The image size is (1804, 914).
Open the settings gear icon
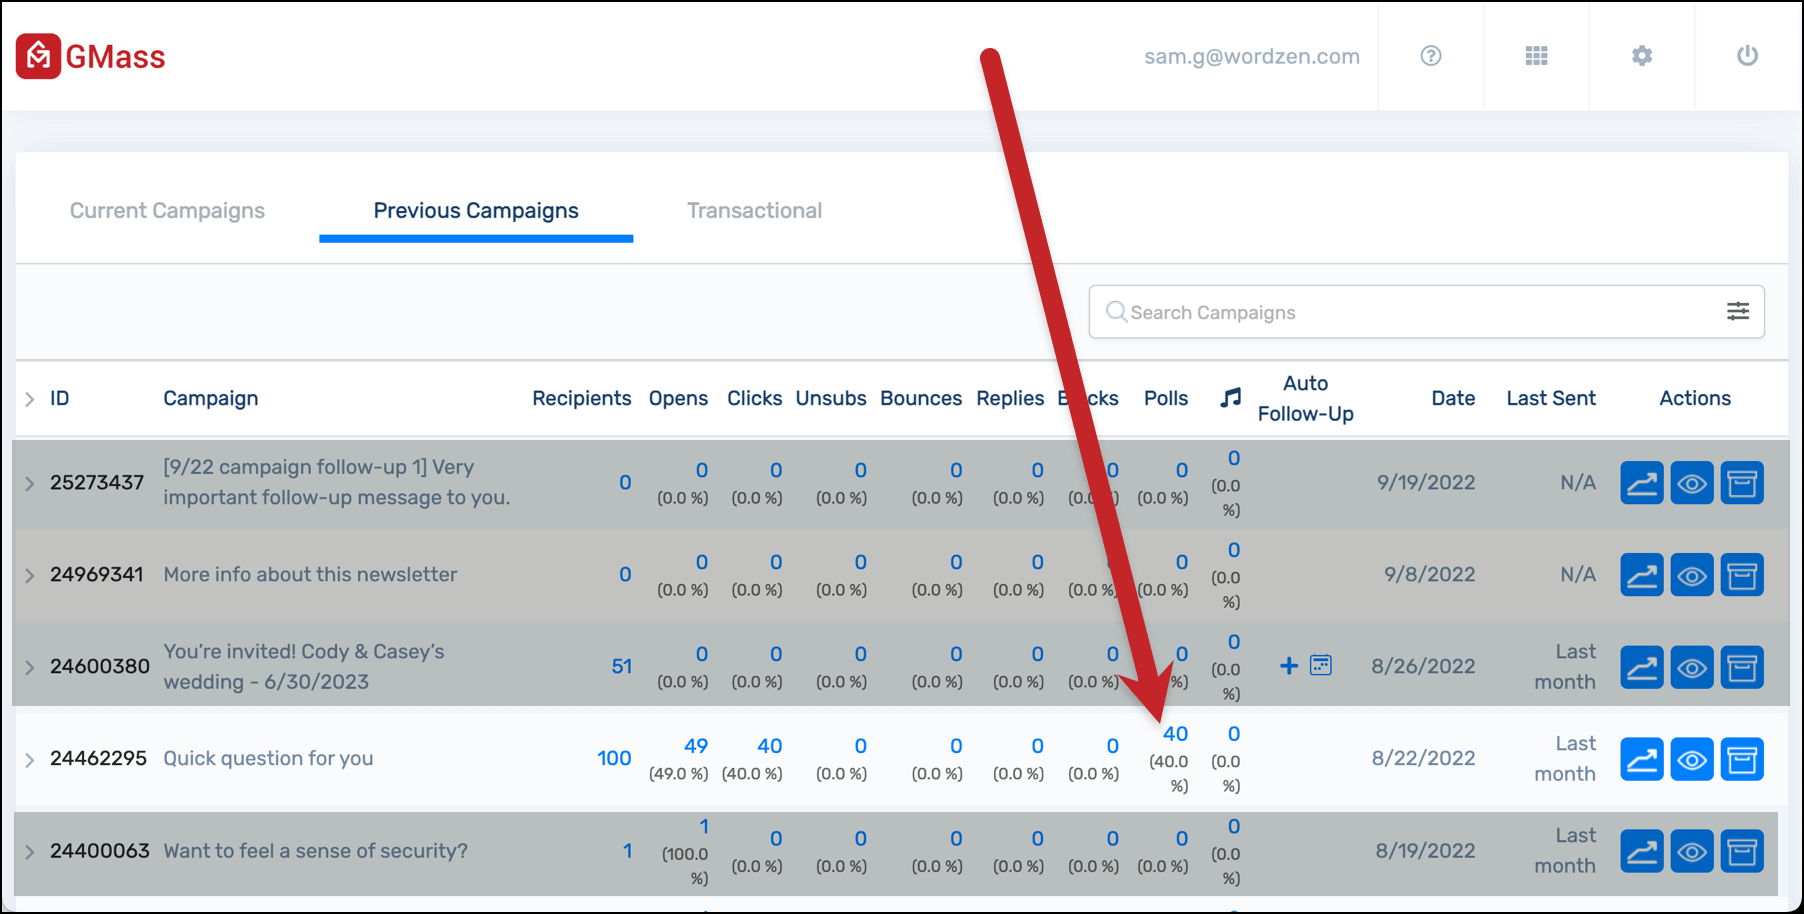click(x=1642, y=56)
